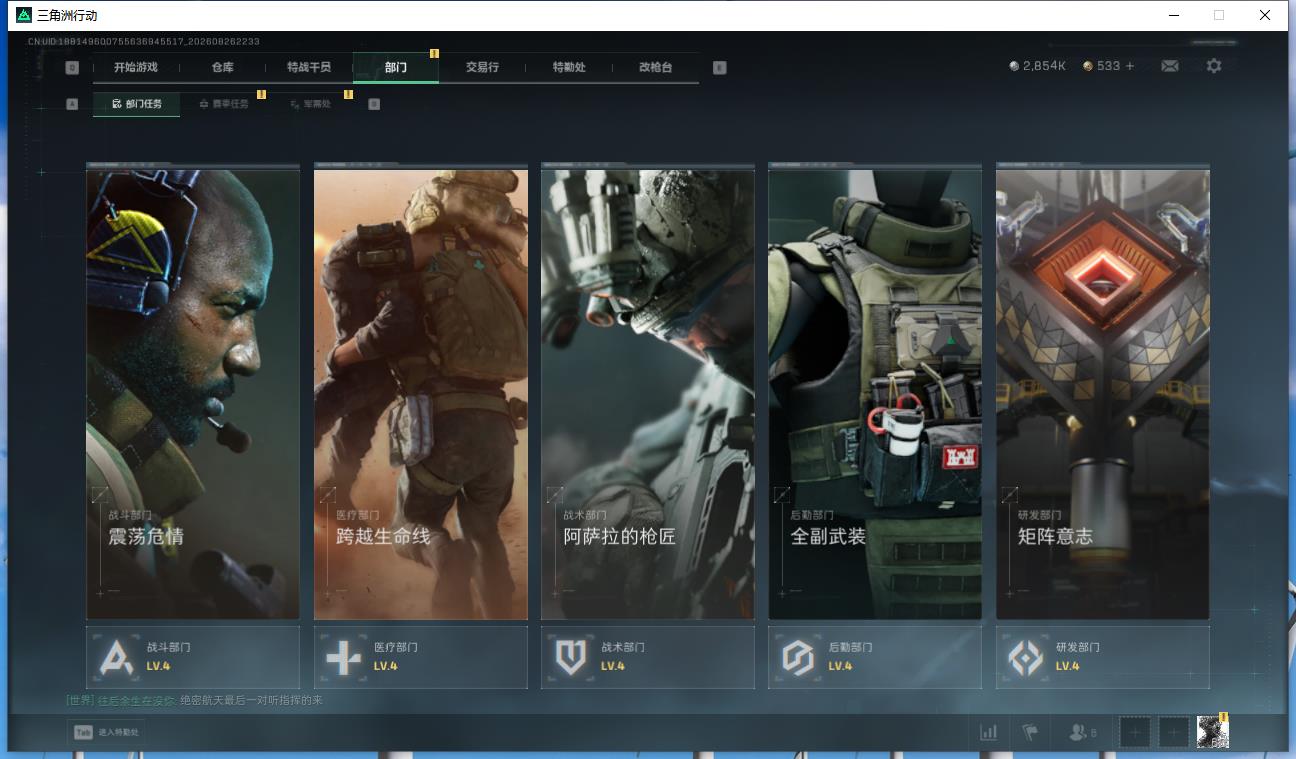Click the expand icon on 阿萨拉的枪匠 card

point(555,495)
